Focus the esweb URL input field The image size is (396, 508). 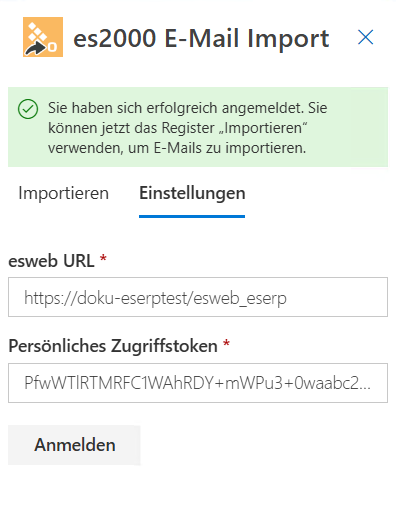[x=198, y=297]
